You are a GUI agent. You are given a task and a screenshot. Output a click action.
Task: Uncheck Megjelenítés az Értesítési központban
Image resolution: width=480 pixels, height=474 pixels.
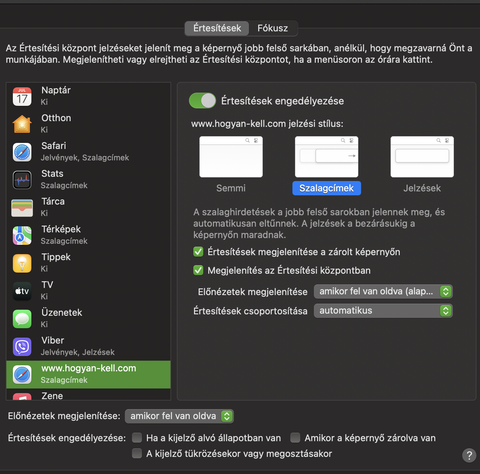(x=198, y=270)
